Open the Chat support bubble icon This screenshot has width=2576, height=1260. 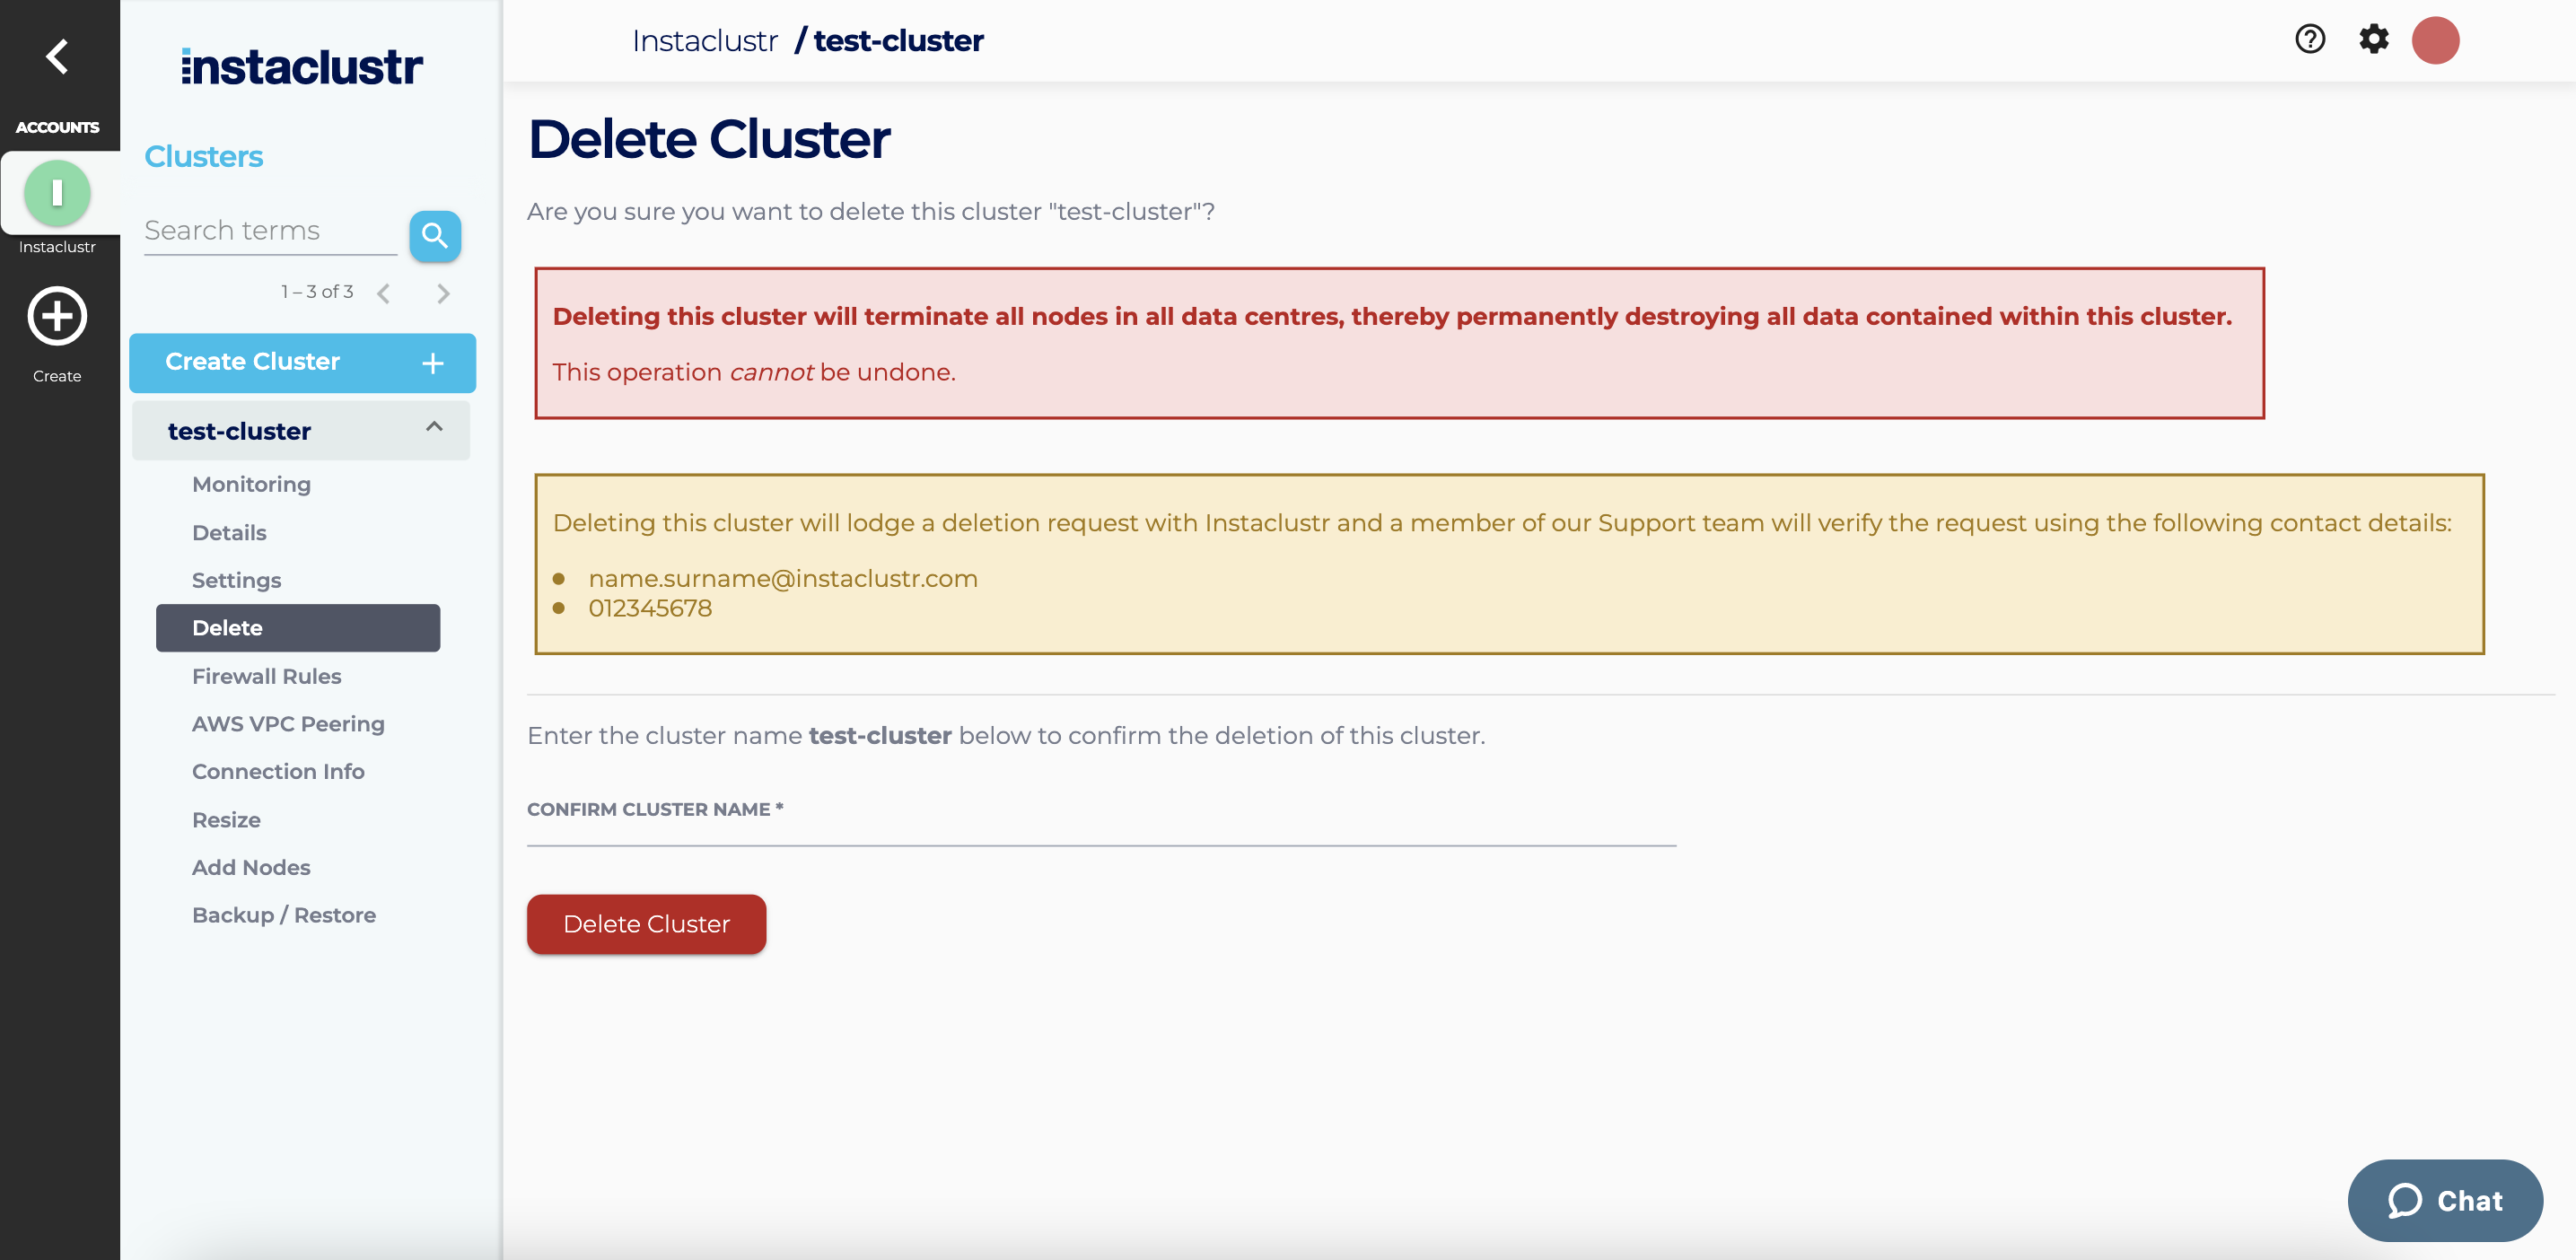pos(2400,1201)
